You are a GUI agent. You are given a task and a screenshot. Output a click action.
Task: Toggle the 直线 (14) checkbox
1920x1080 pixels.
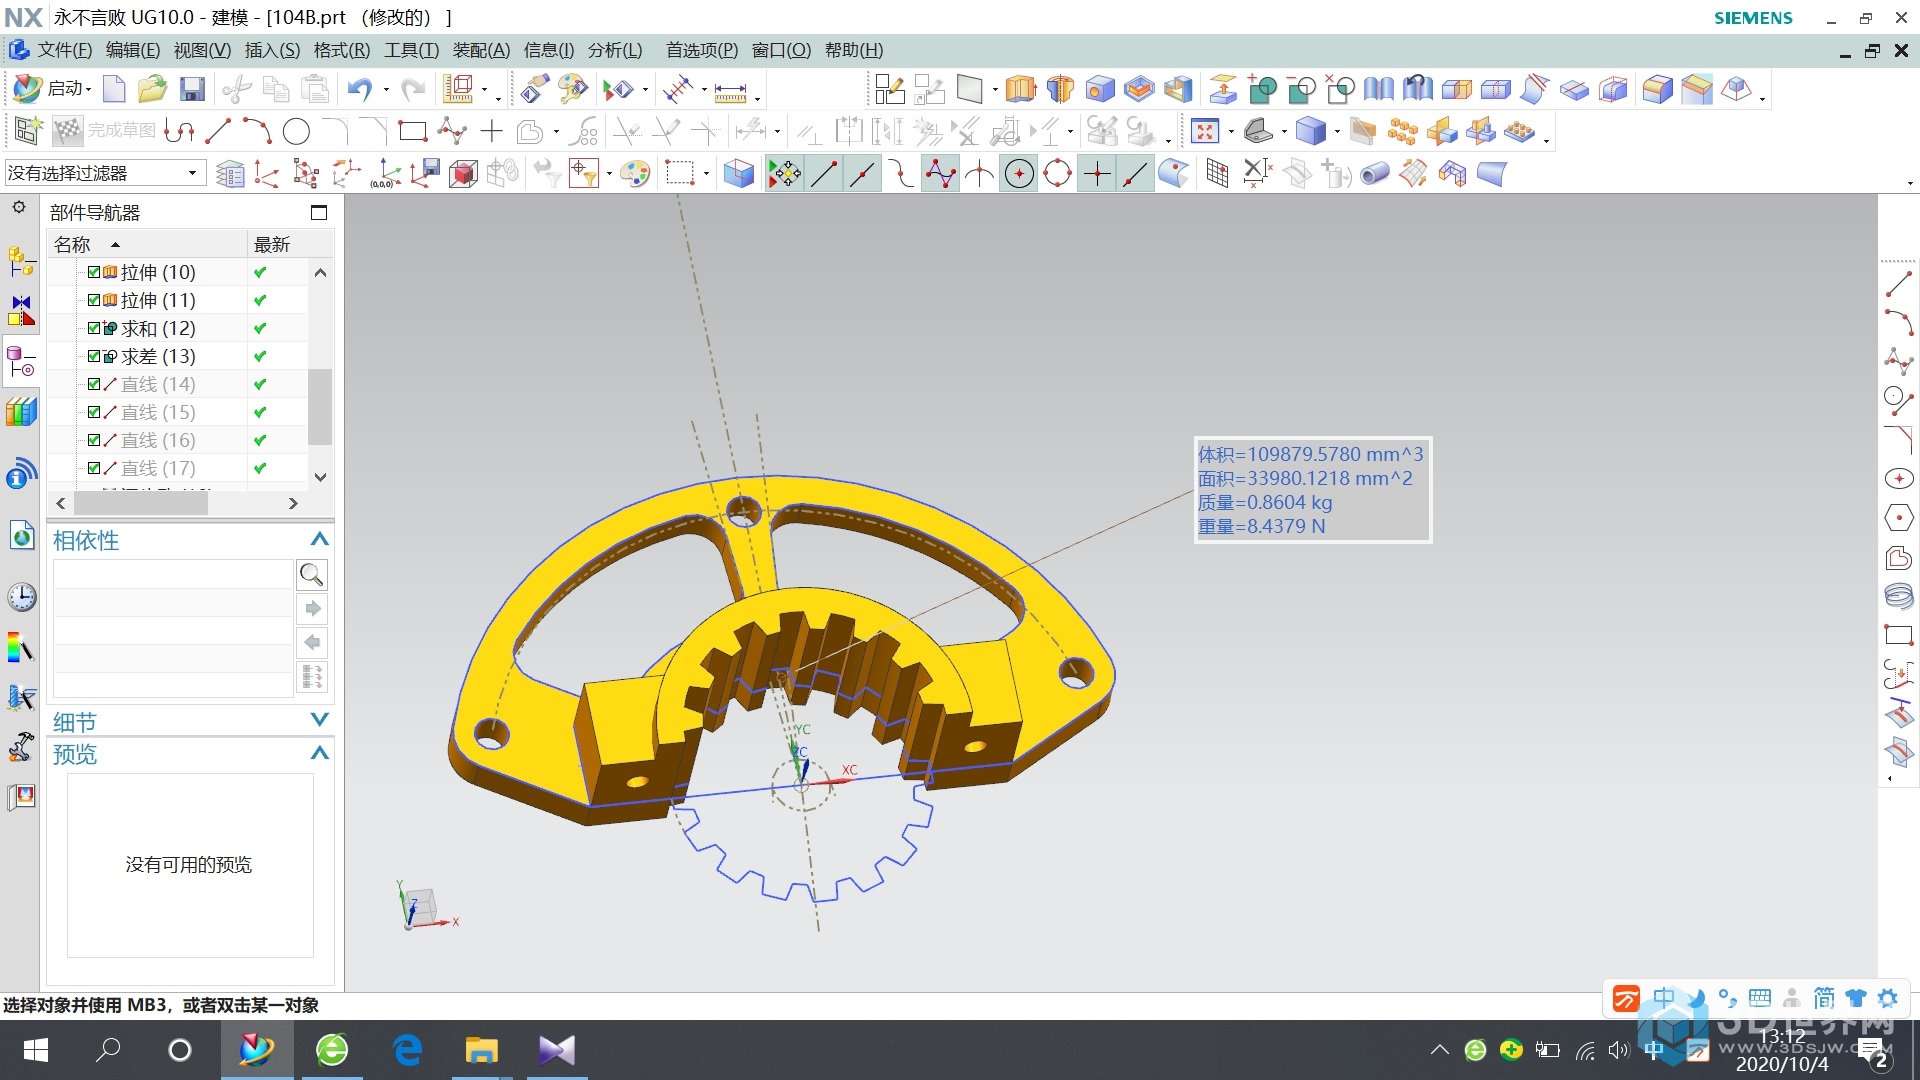point(94,384)
